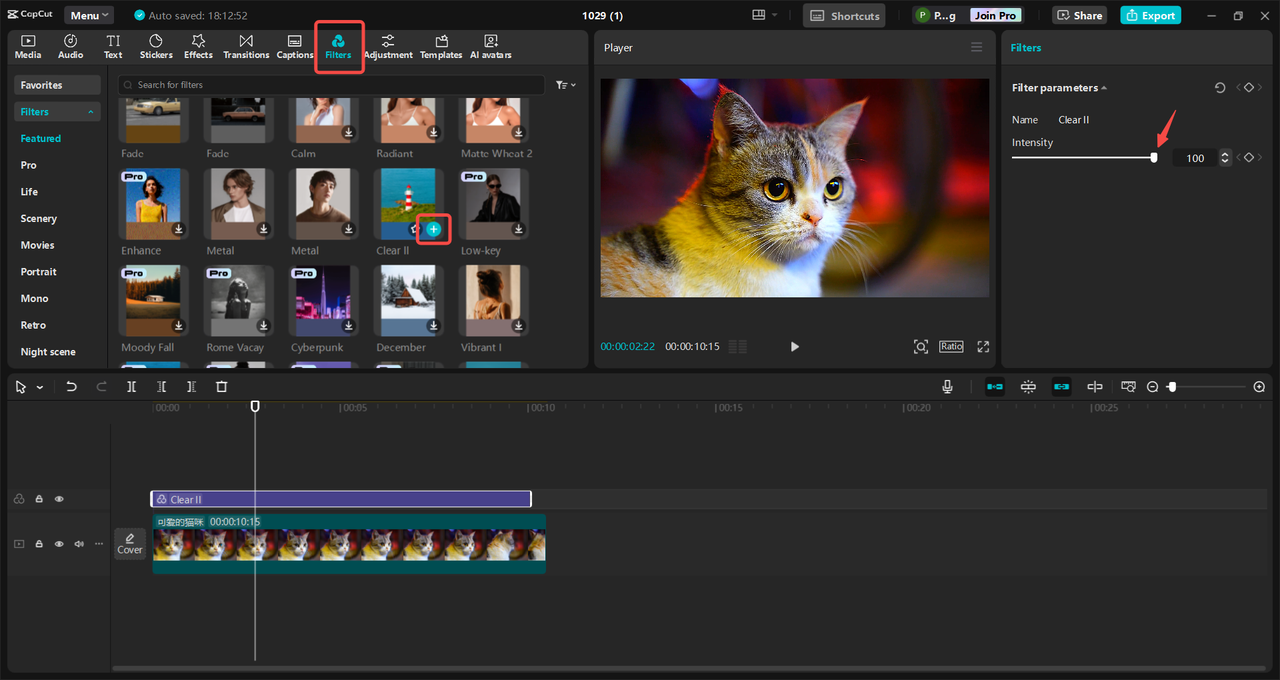
Task: Lock the main video track
Action: [39, 544]
